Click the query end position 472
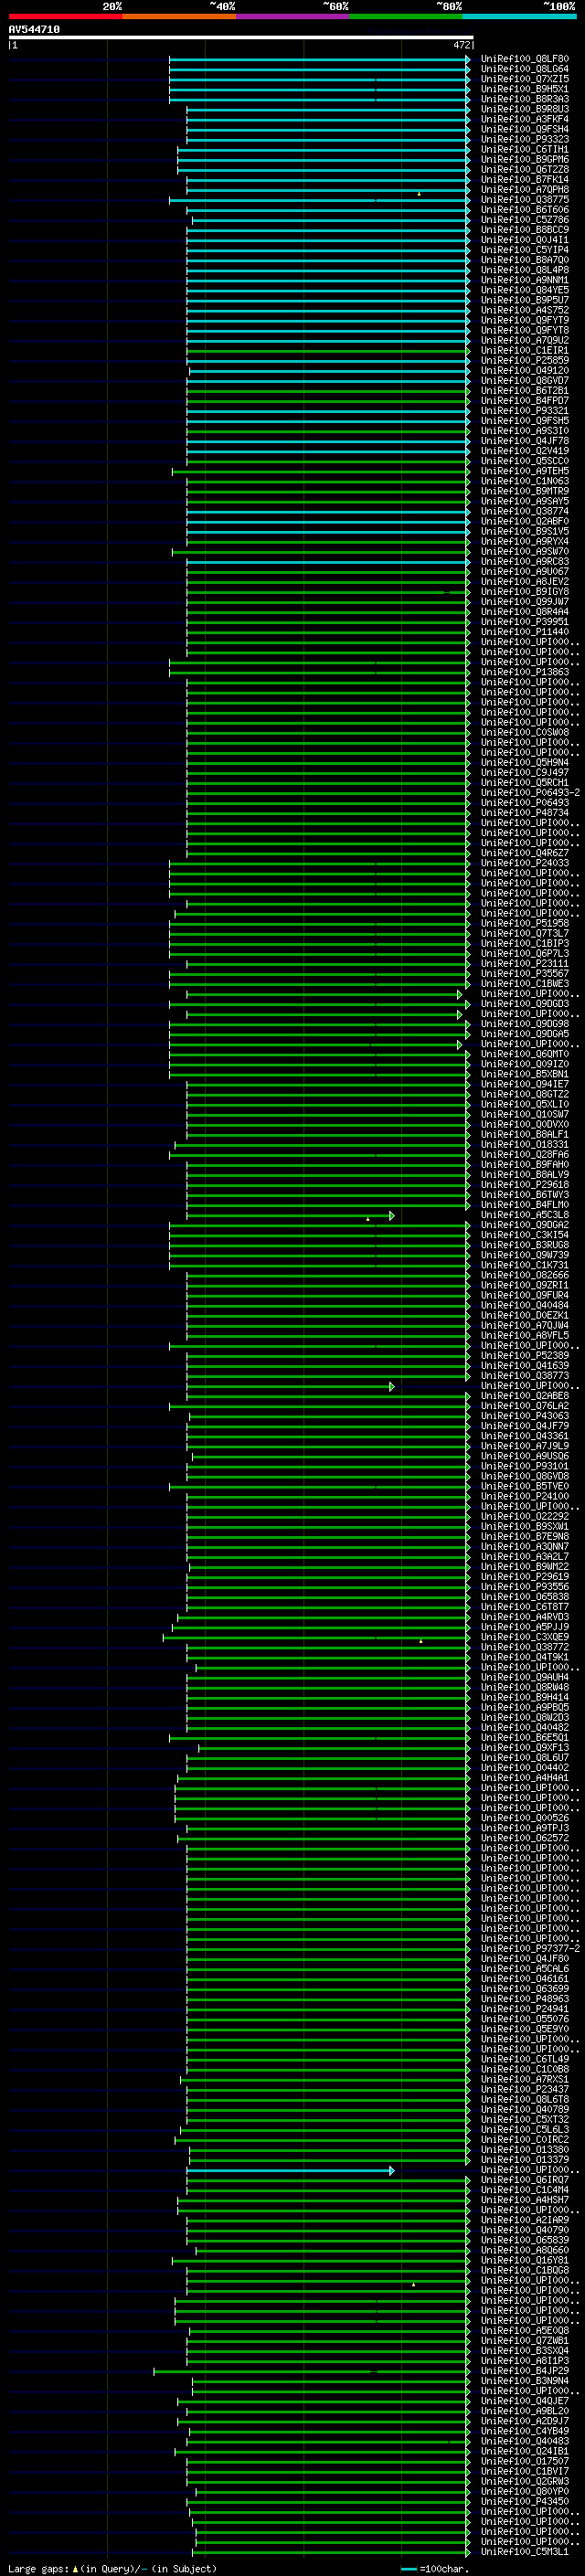Image resolution: width=585 pixels, height=2576 pixels. pos(461,45)
